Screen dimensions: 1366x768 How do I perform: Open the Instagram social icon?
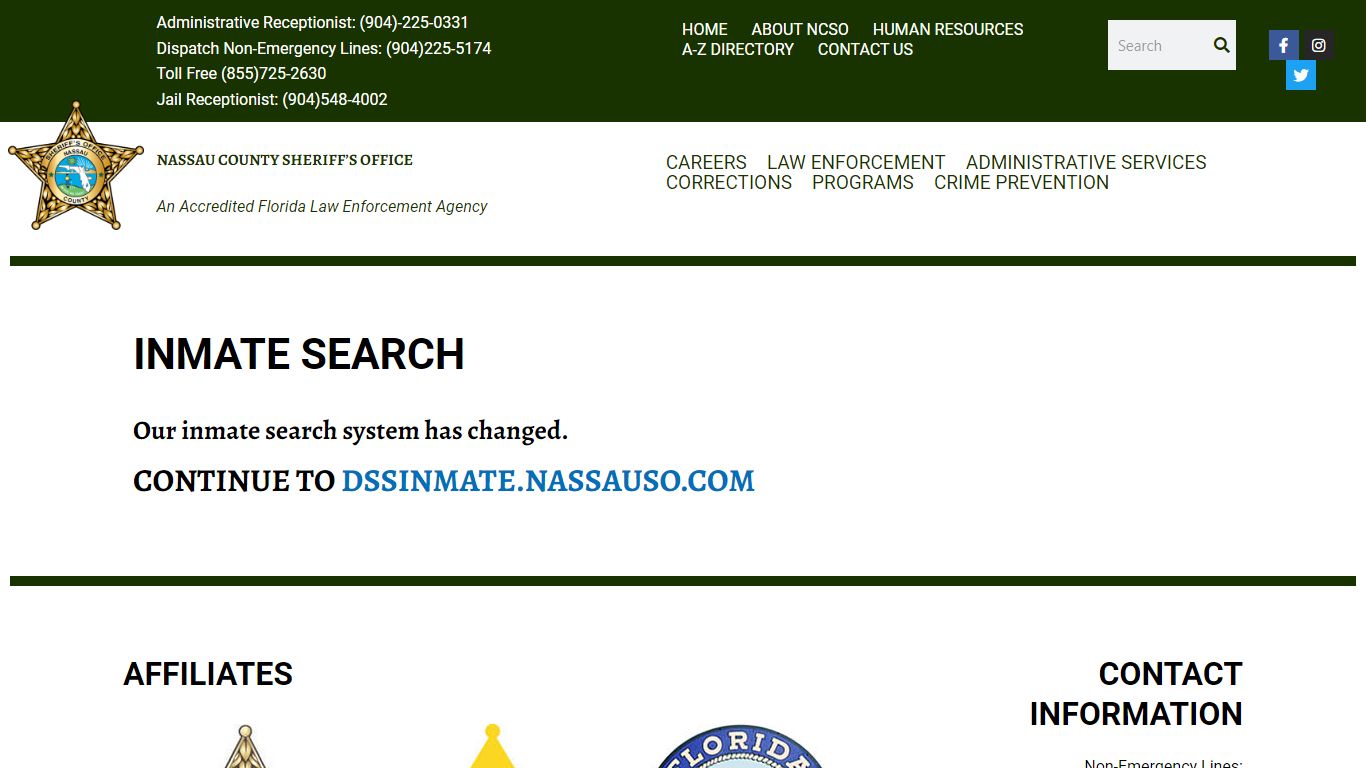coord(1319,45)
